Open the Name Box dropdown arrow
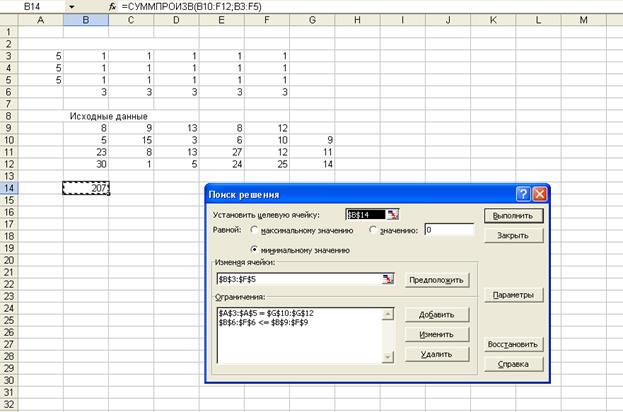Image resolution: width=623 pixels, height=412 pixels. tap(72, 6)
